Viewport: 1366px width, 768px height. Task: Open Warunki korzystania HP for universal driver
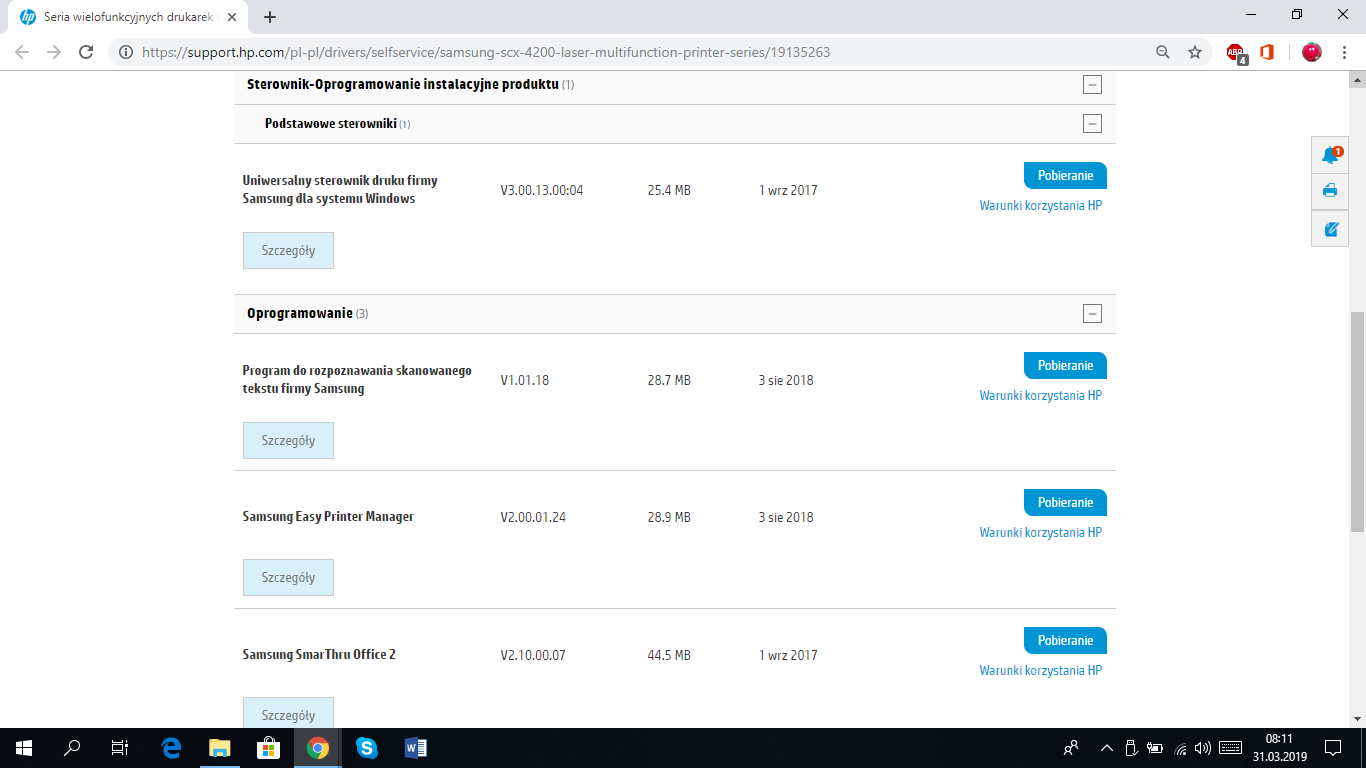pos(1040,206)
